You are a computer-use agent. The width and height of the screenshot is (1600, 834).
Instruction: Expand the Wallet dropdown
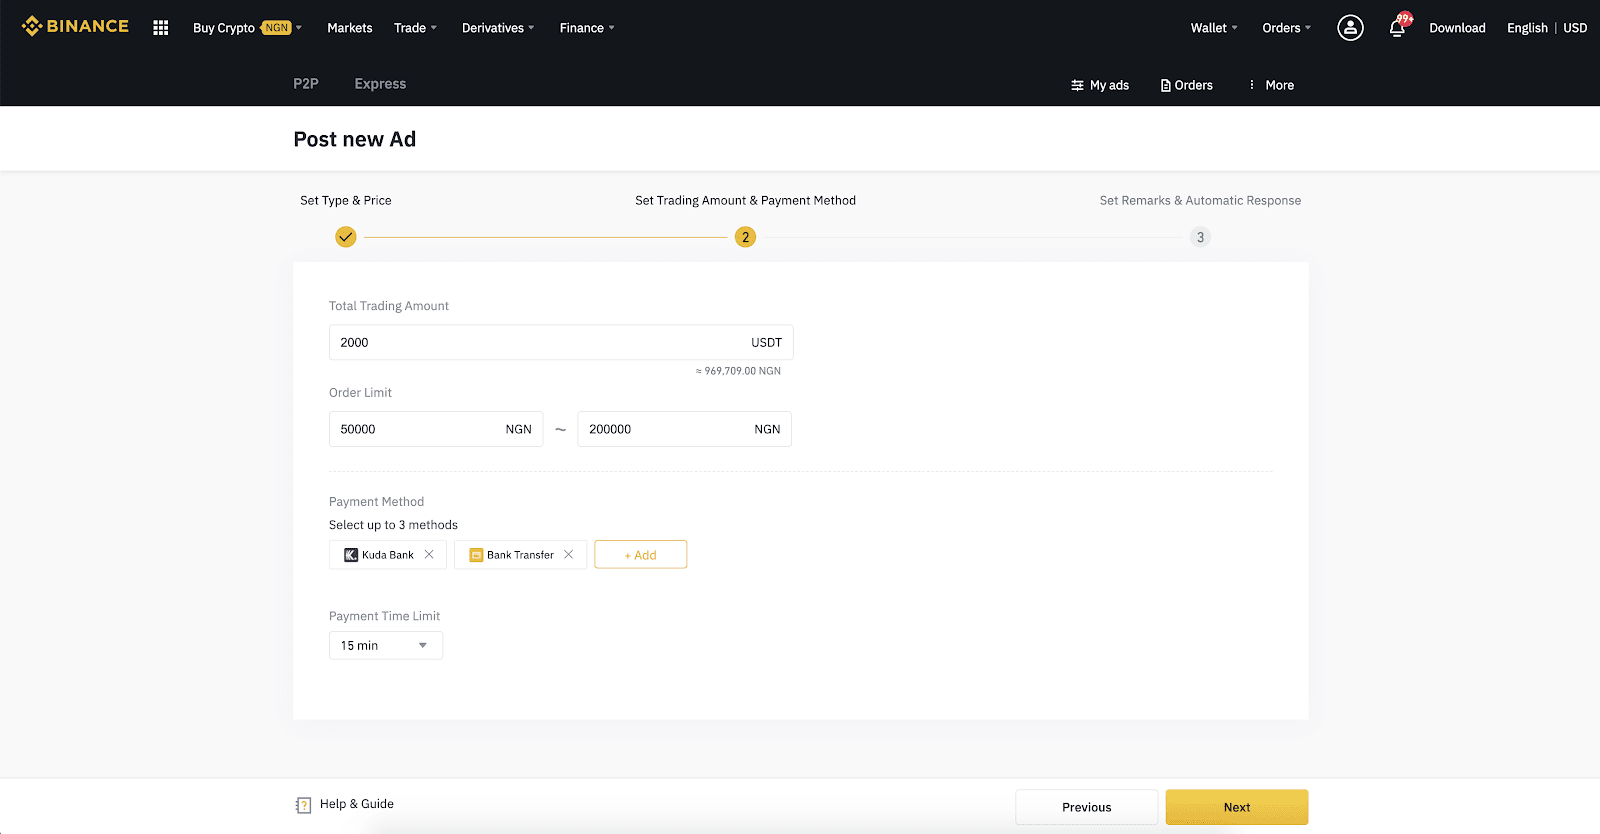coord(1214,28)
